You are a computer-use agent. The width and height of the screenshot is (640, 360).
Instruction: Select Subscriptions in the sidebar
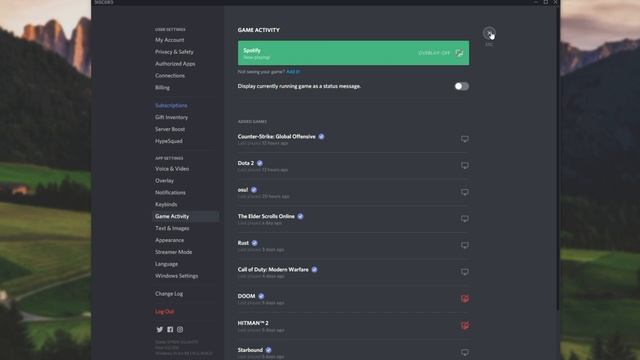click(171, 105)
